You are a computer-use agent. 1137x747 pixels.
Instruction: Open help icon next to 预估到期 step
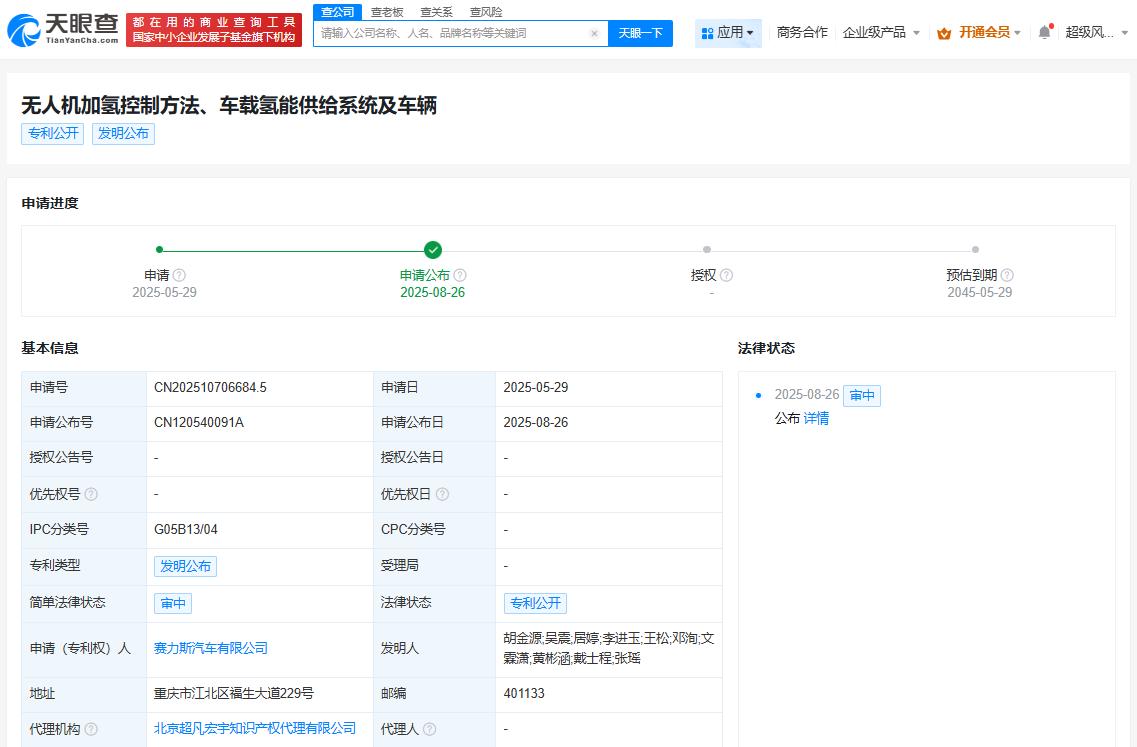[1006, 275]
